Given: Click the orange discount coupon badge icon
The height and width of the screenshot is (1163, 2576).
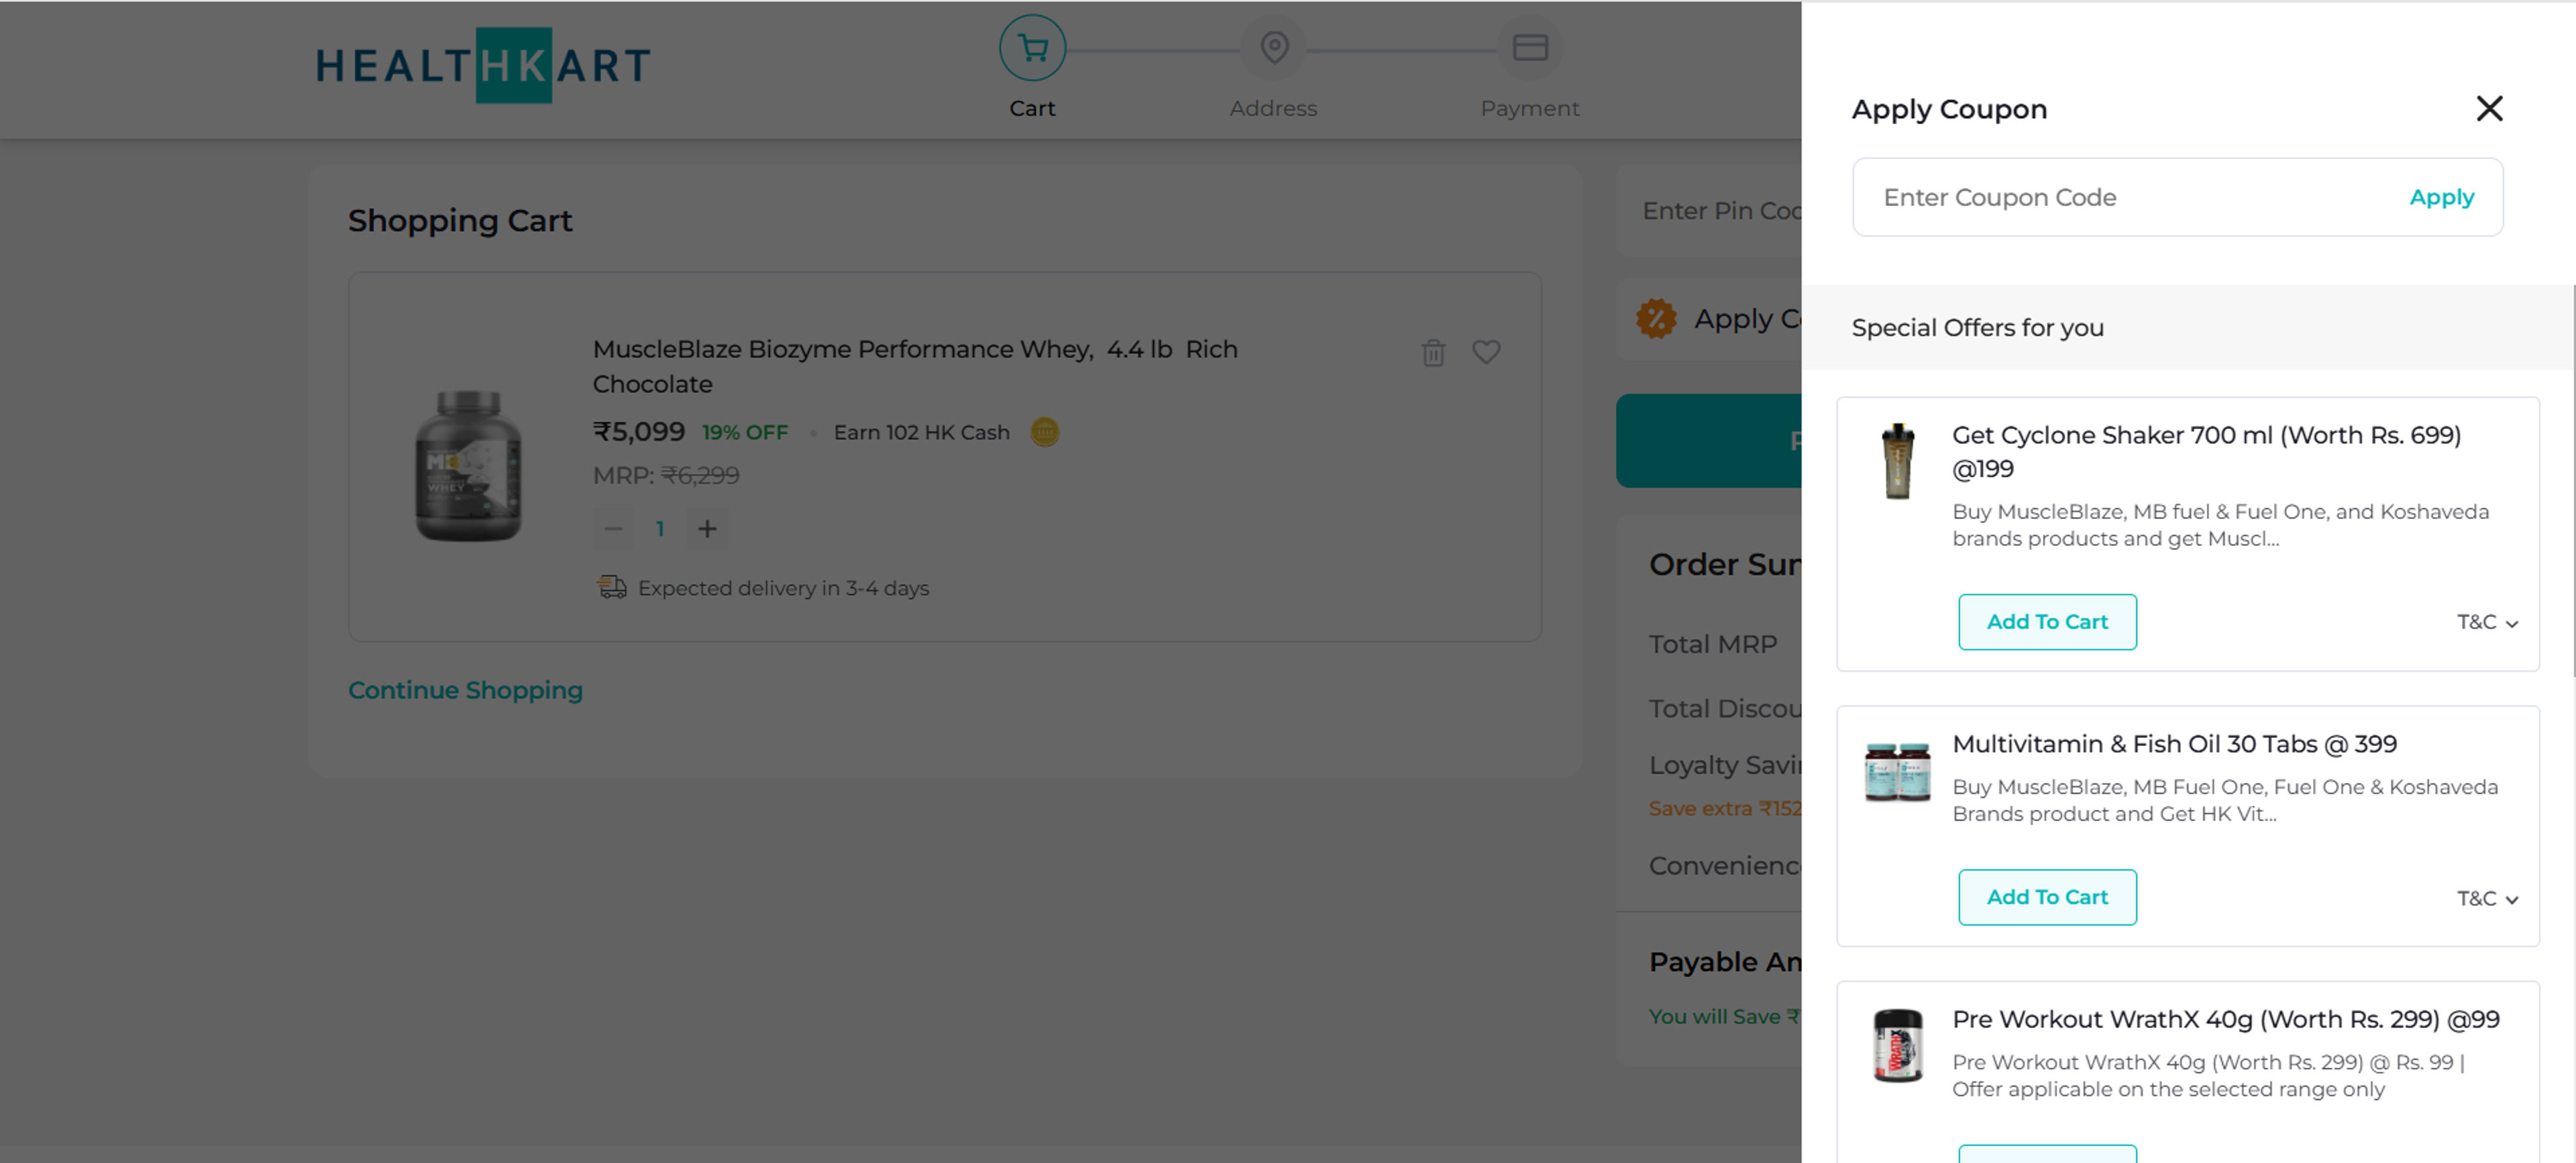Looking at the screenshot, I should tap(1655, 319).
